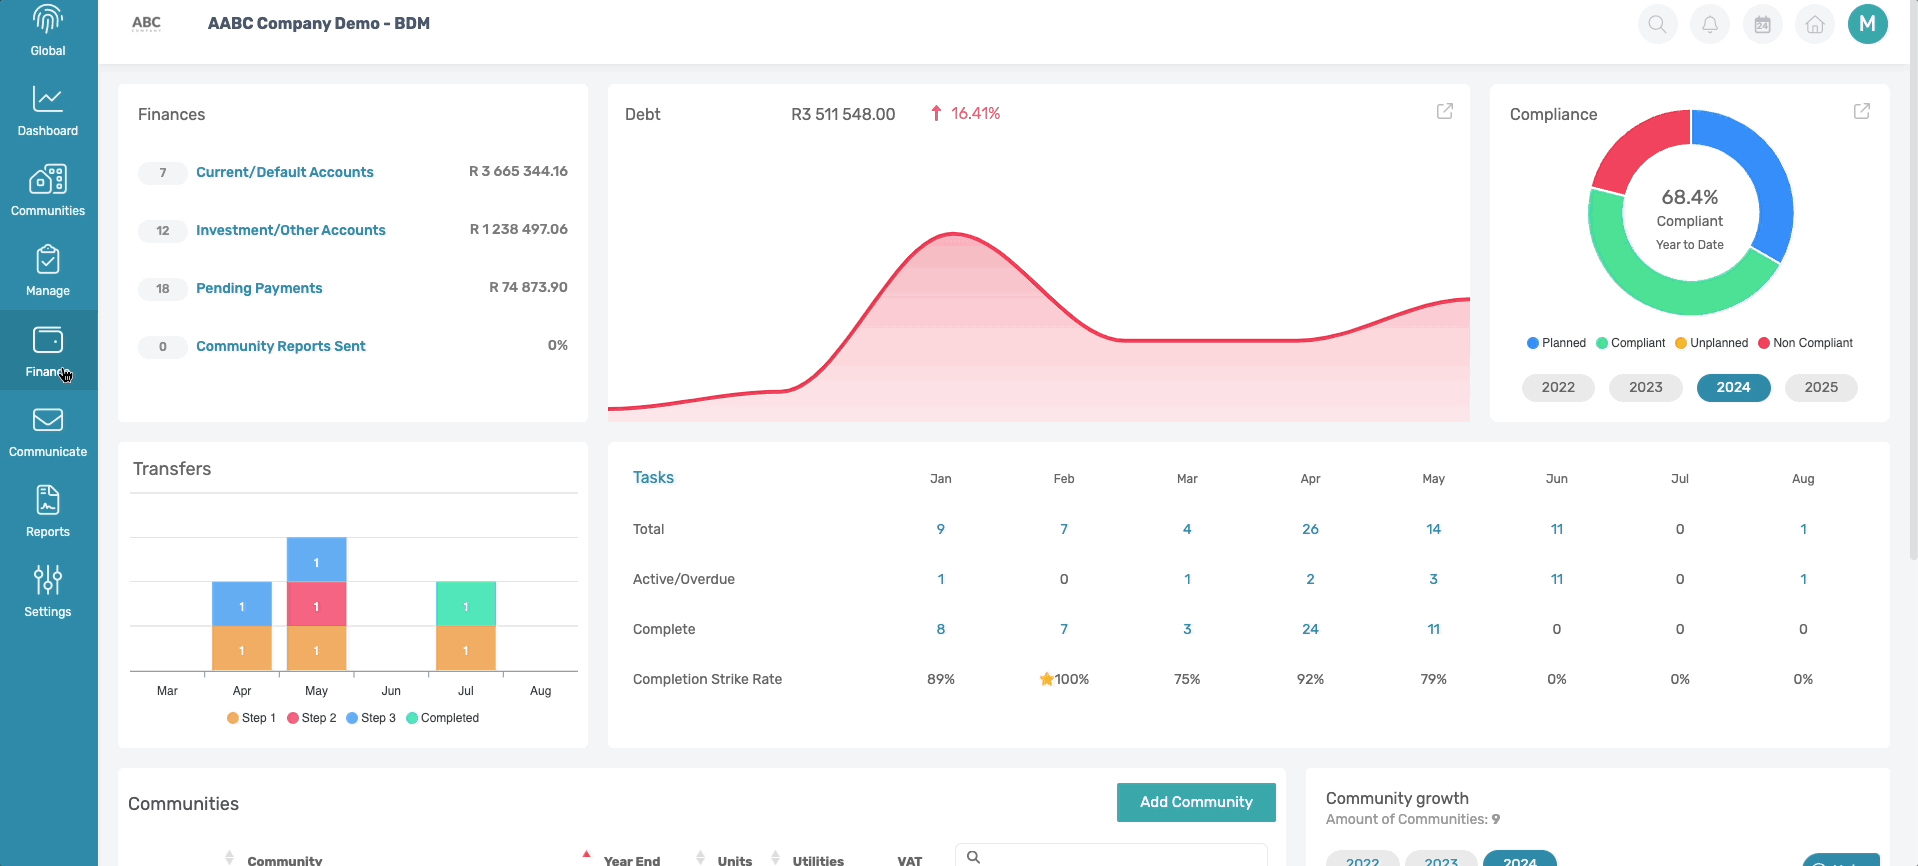Sort by Units column arrows
The image size is (1918, 866).
(x=700, y=858)
